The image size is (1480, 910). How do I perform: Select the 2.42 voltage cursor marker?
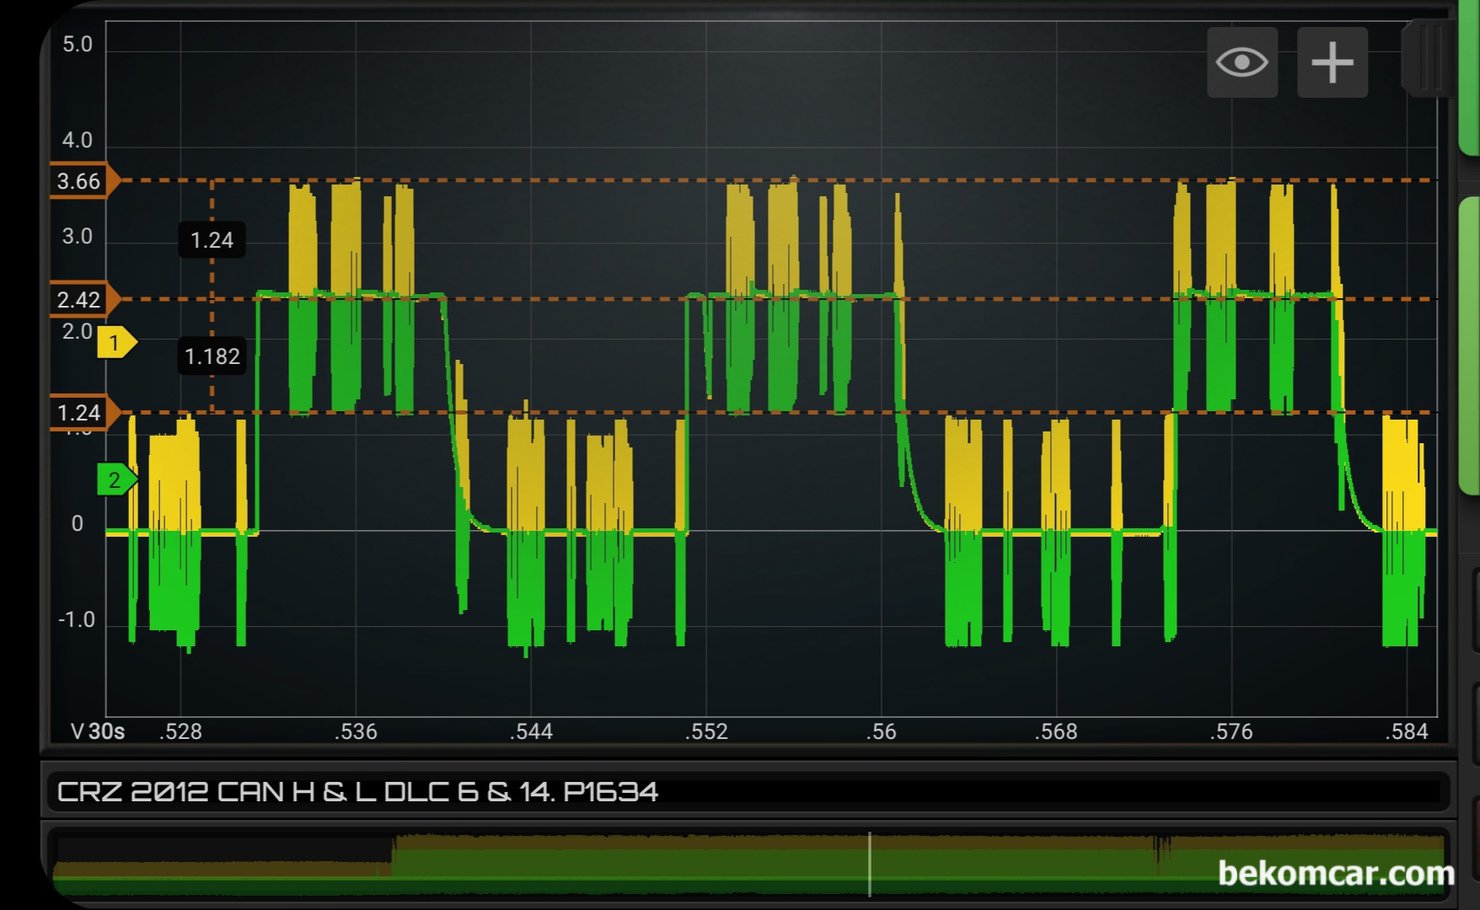[82, 299]
